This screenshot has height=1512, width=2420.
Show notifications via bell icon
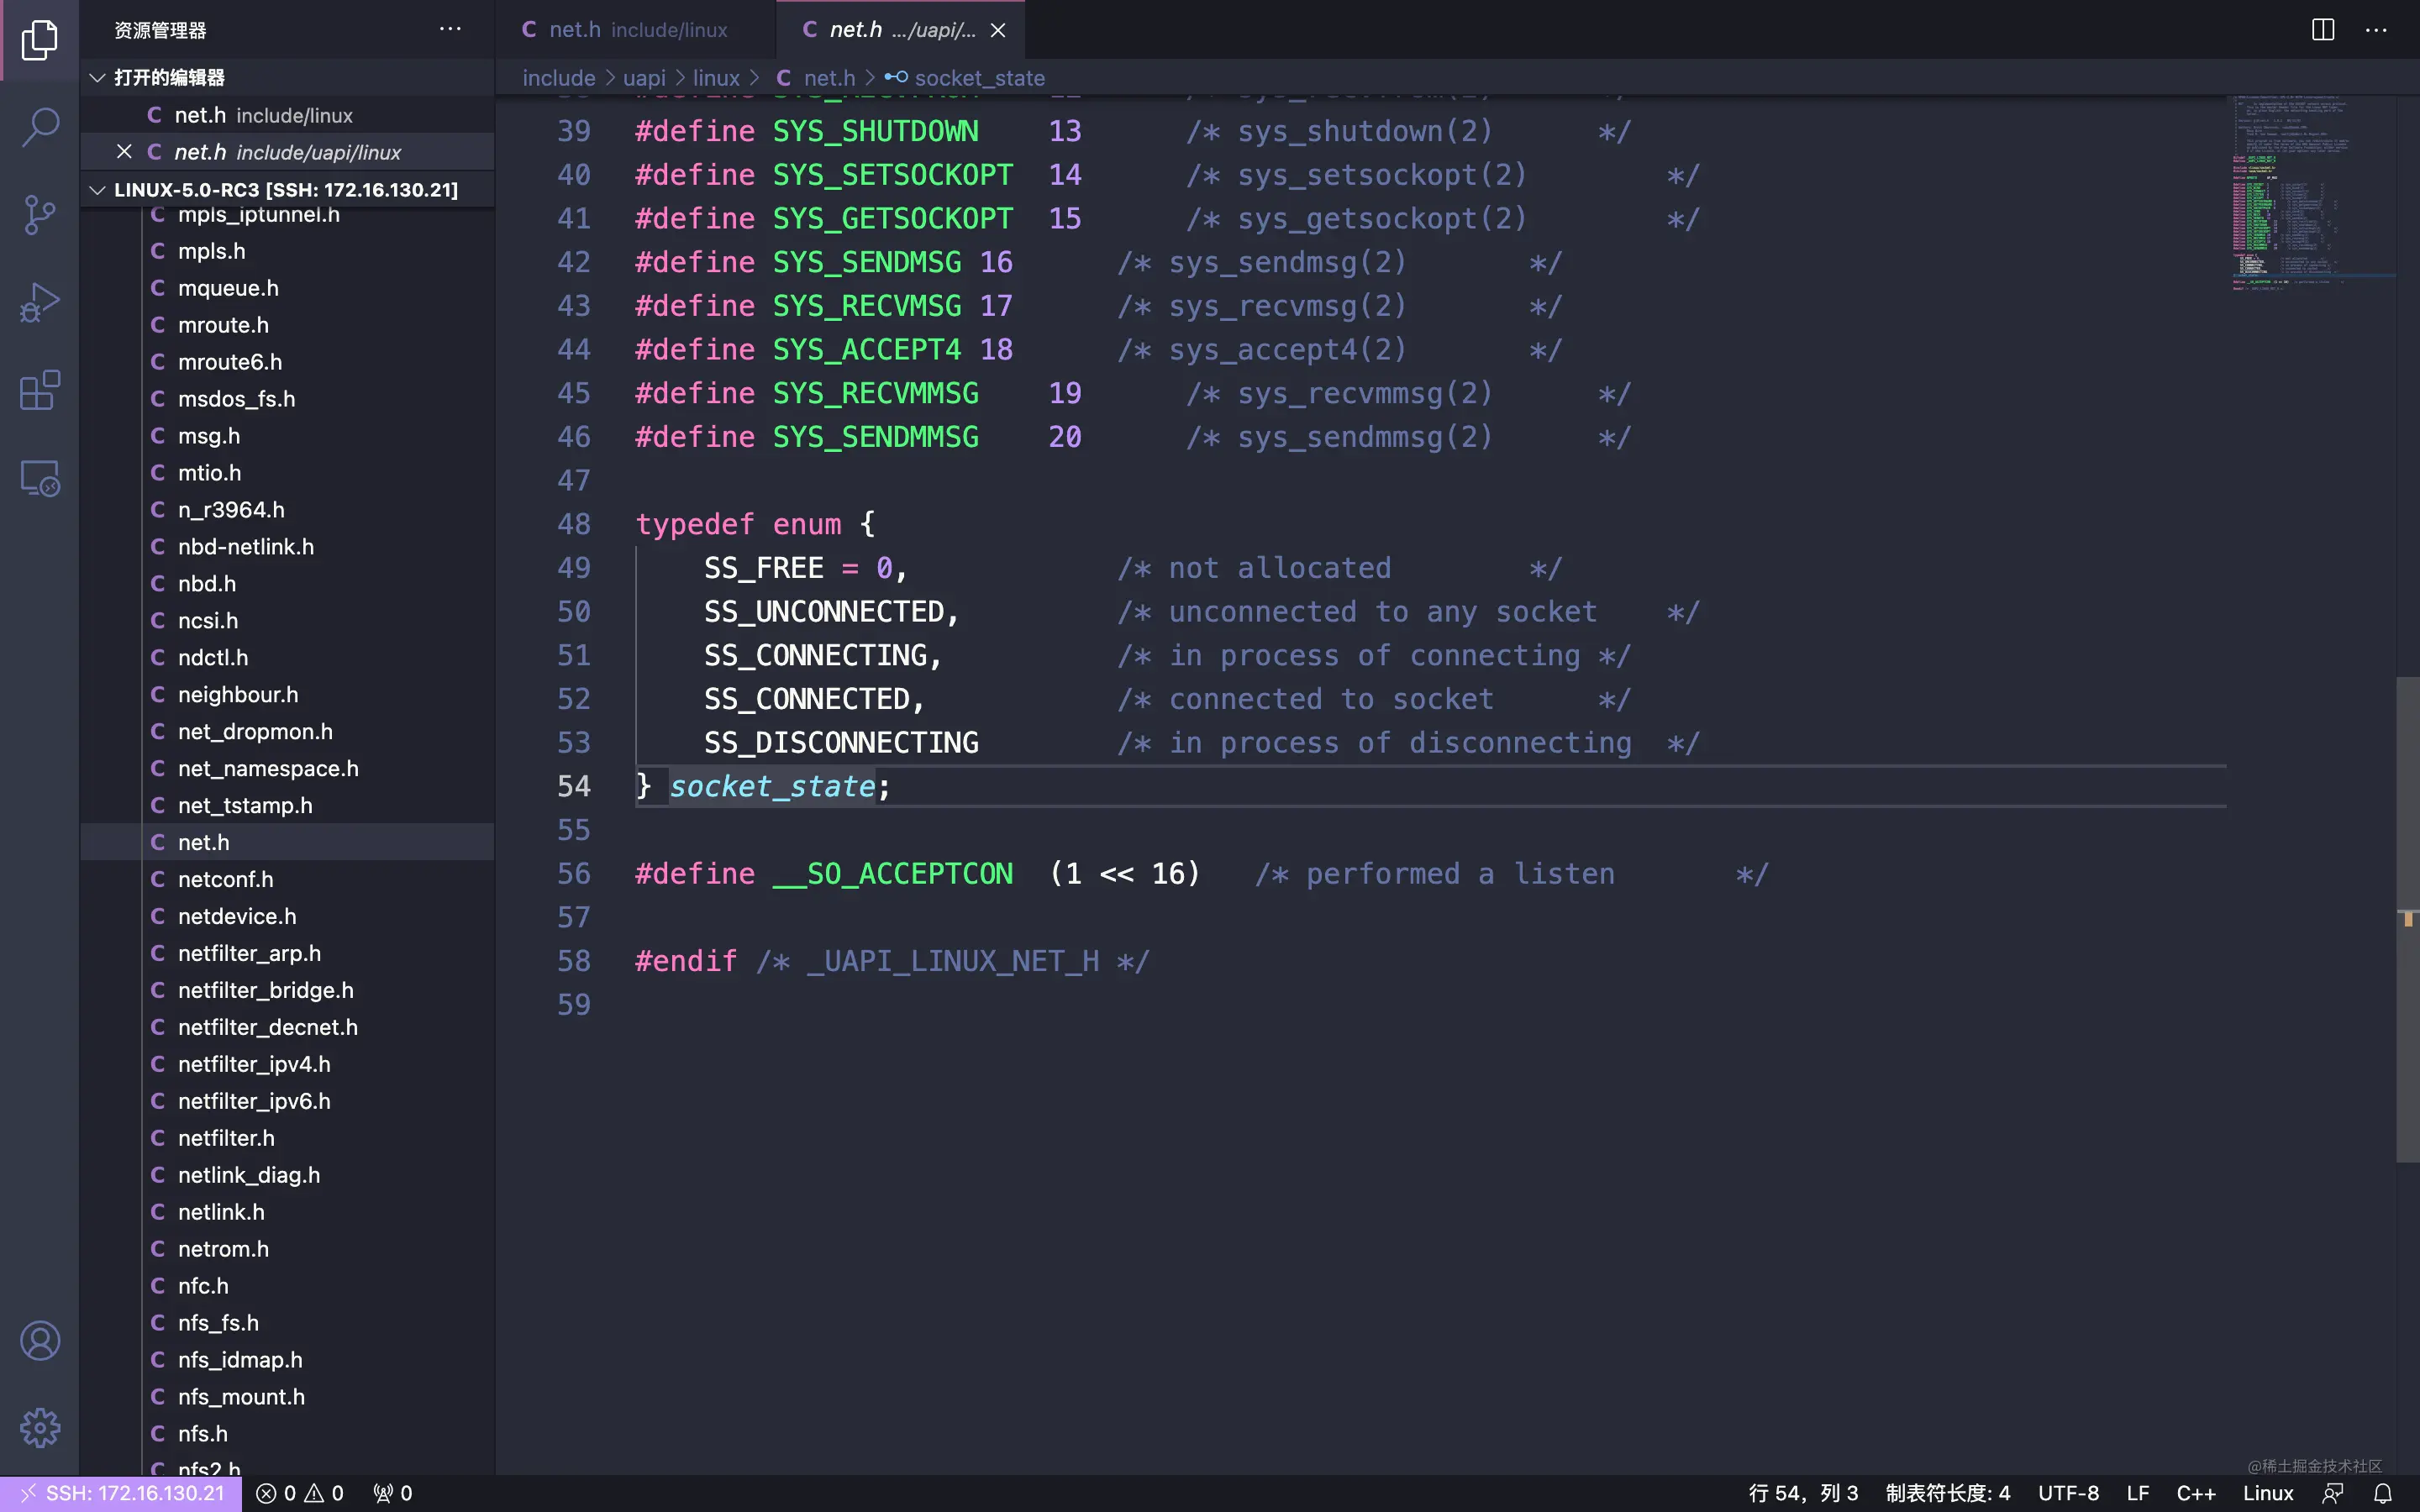[x=2383, y=1493]
